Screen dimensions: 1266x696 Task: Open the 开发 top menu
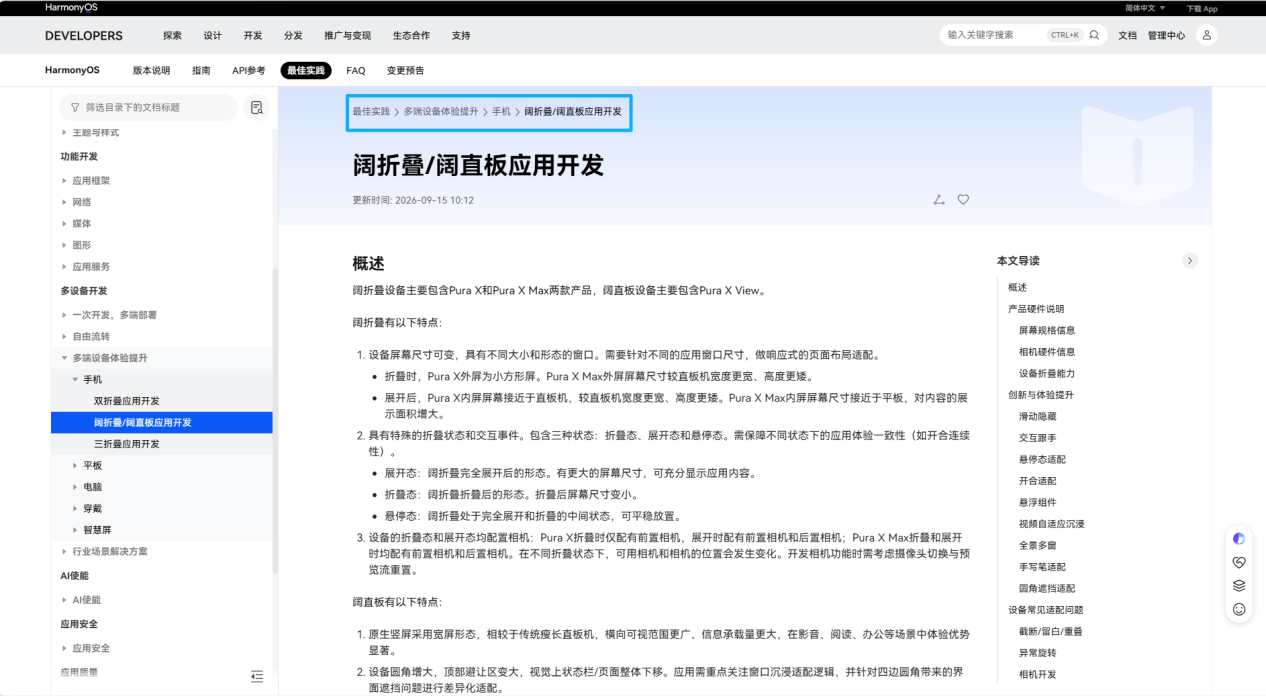click(x=253, y=36)
